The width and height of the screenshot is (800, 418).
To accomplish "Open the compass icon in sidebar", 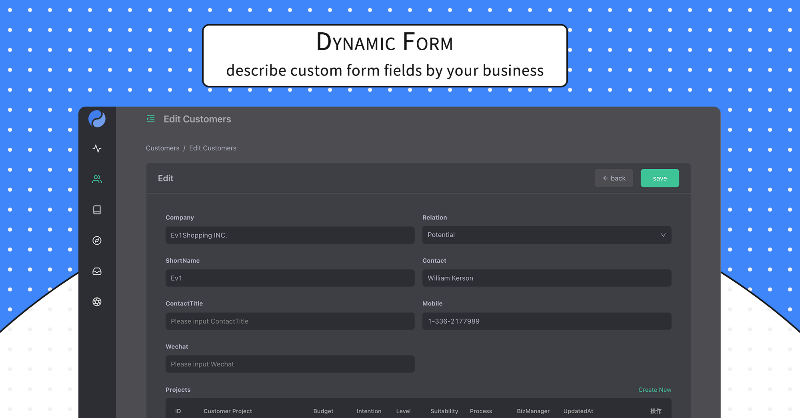I will click(x=97, y=240).
